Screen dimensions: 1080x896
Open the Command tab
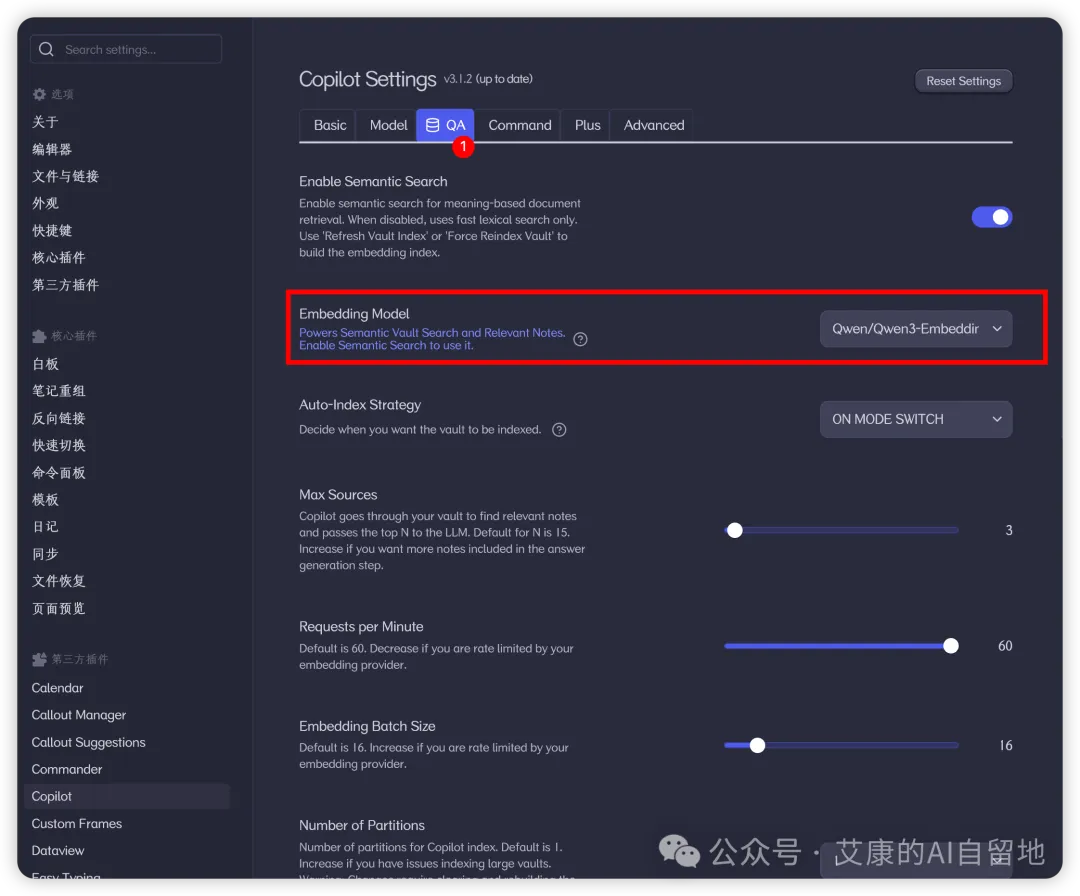520,125
